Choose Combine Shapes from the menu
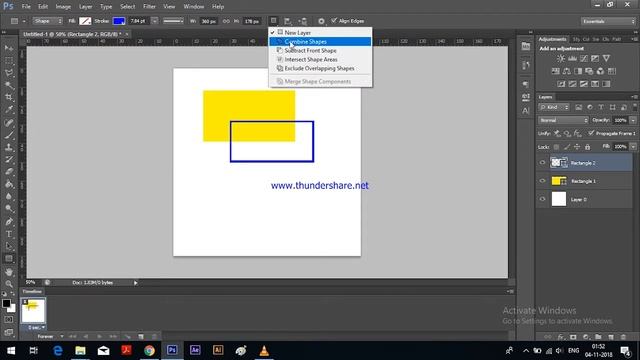Viewport: 640px width, 360px height. (x=320, y=42)
